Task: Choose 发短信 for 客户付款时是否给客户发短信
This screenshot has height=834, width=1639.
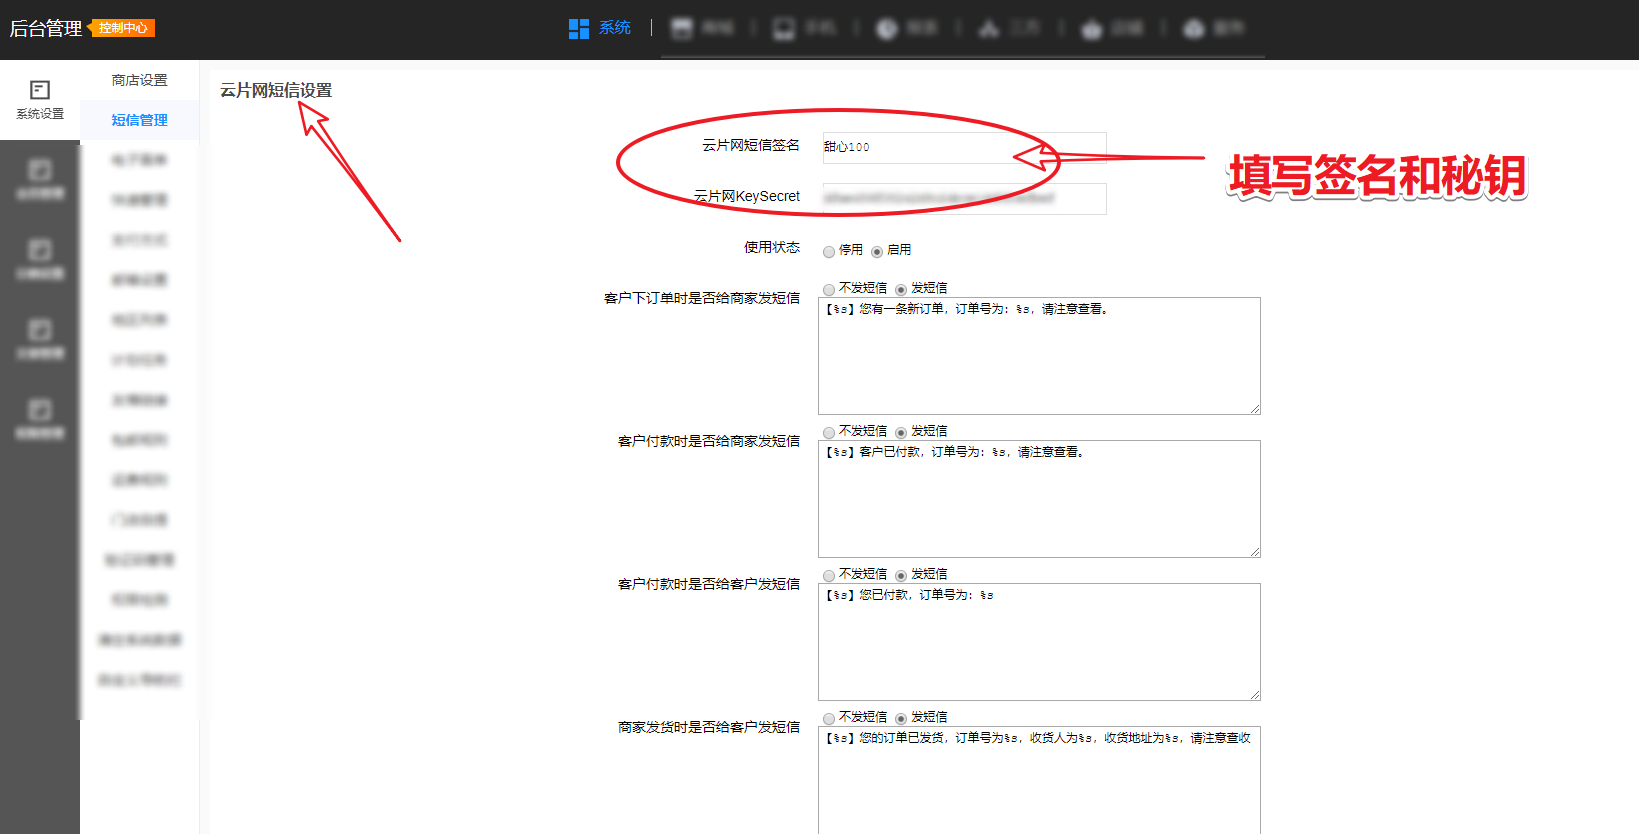Action: point(901,576)
